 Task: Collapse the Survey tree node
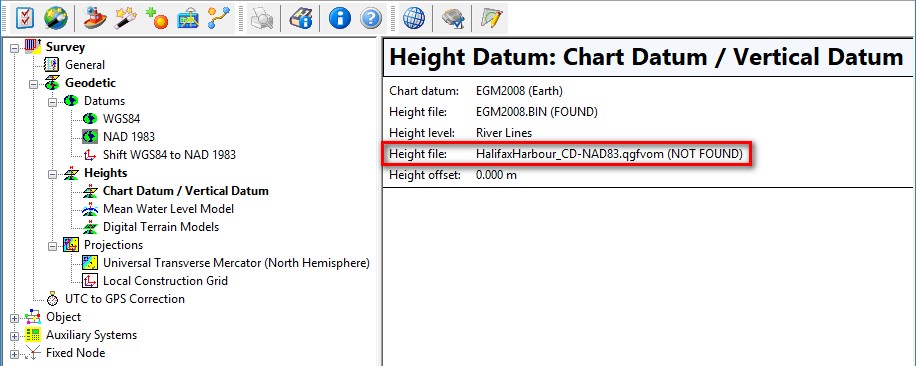click(x=14, y=48)
